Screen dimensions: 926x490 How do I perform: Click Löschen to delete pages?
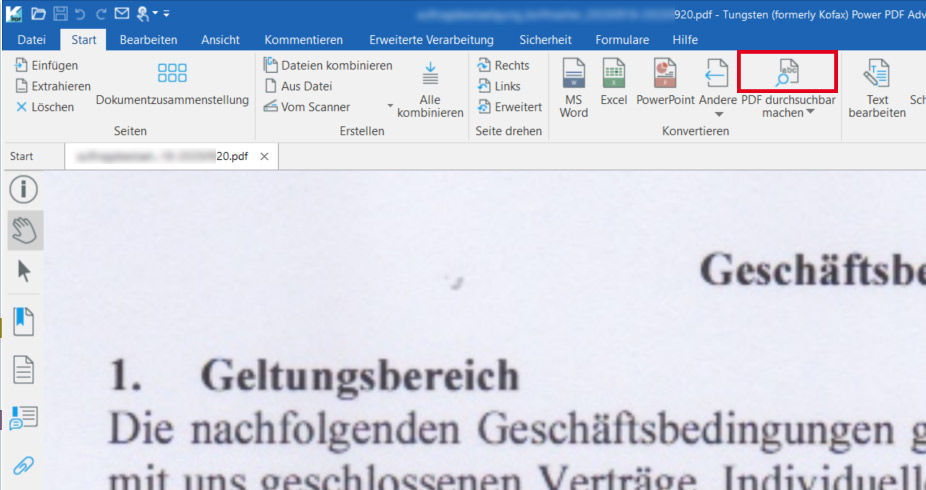(45, 107)
